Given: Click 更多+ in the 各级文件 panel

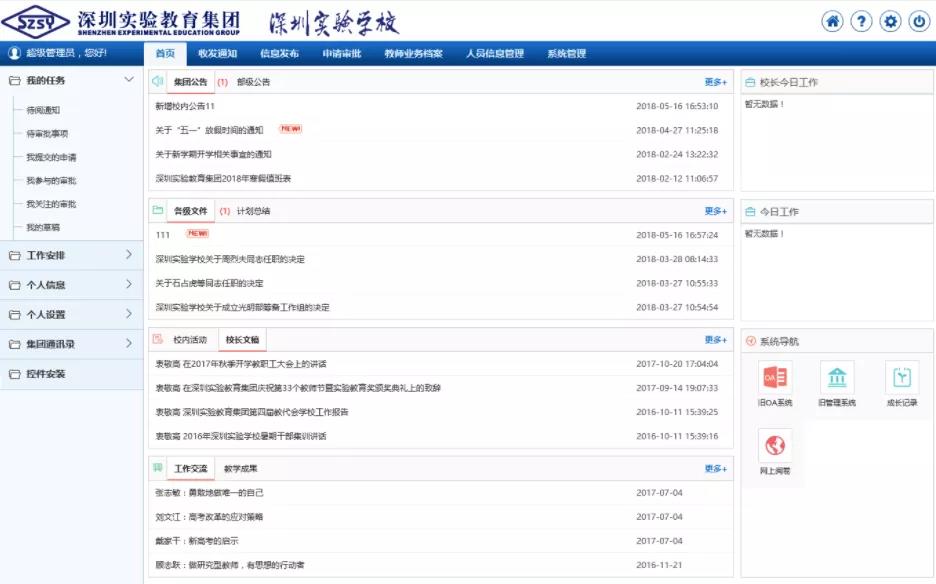Looking at the screenshot, I should tap(716, 211).
